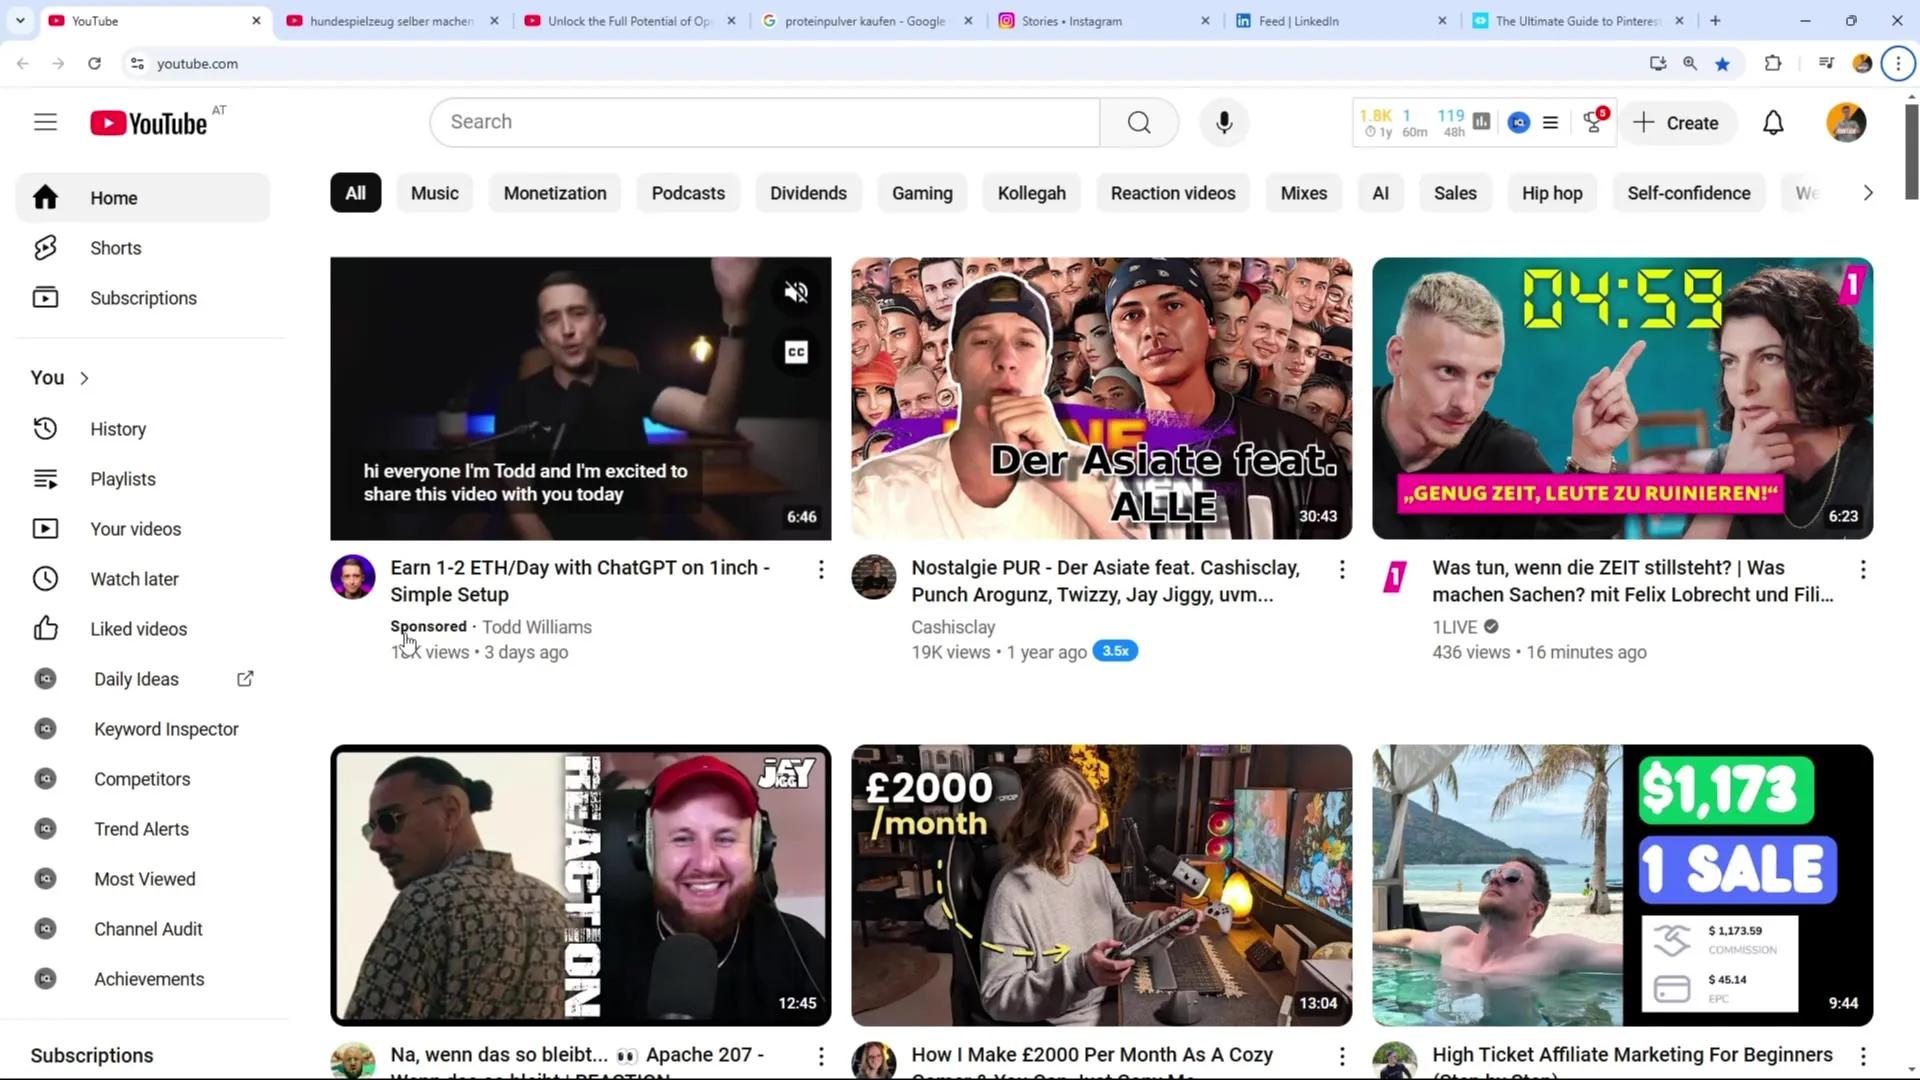Open Liked videos list
1920x1080 pixels.
pyautogui.click(x=143, y=629)
